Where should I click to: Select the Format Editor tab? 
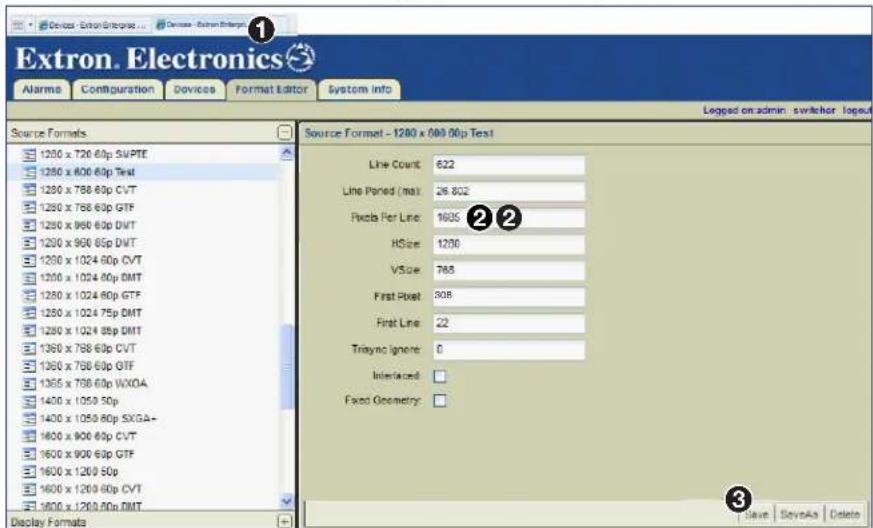click(271, 90)
